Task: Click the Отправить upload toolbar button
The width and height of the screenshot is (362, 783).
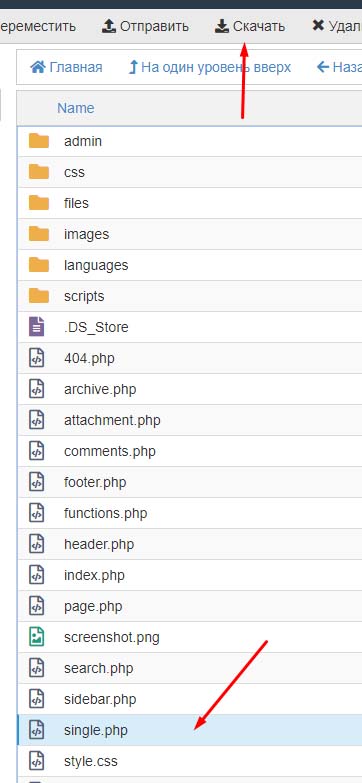Action: click(x=145, y=26)
